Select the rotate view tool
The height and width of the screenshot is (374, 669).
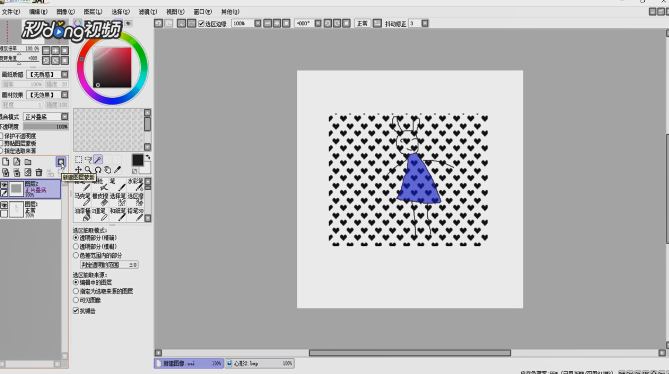(98, 170)
